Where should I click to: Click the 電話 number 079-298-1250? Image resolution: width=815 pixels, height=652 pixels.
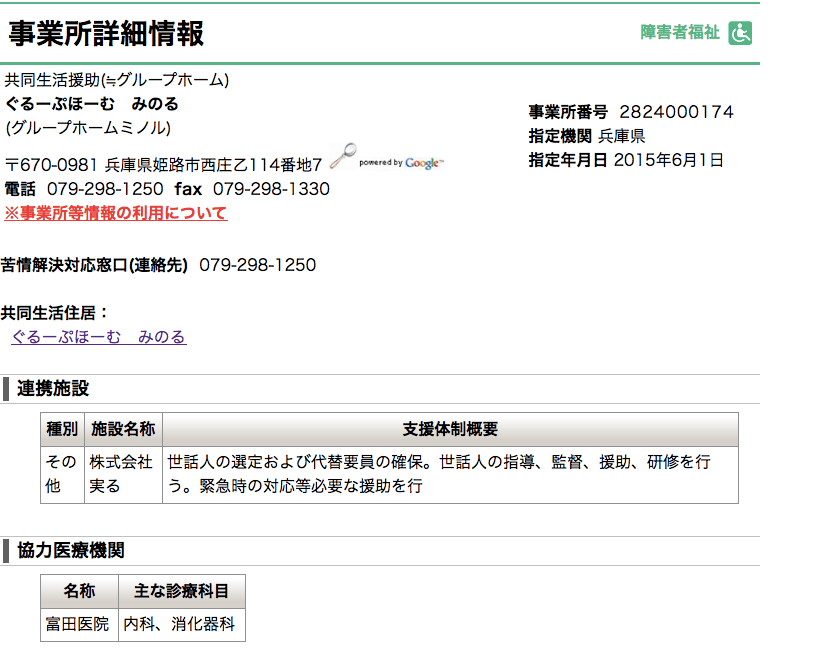pyautogui.click(x=105, y=189)
